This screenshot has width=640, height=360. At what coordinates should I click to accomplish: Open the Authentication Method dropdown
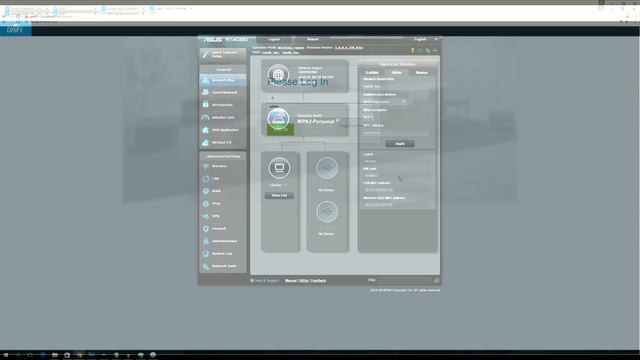coord(384,102)
